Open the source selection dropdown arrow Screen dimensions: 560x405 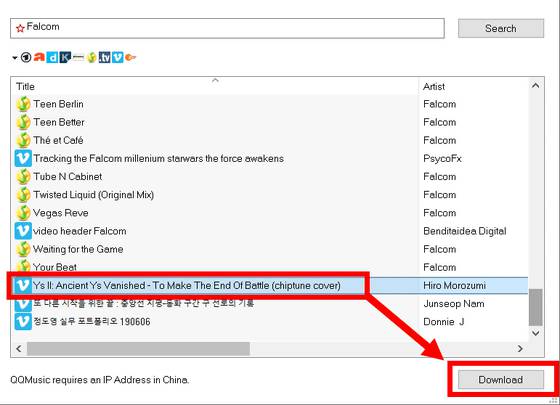(15, 58)
